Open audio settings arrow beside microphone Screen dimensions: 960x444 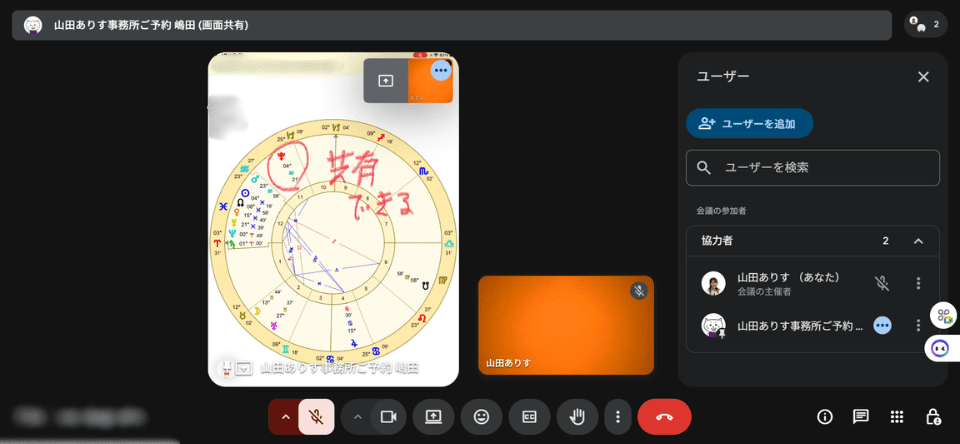[285, 416]
